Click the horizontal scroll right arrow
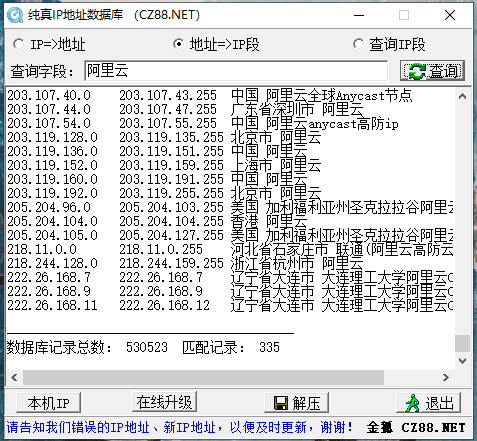The height and width of the screenshot is (441, 477). [x=446, y=377]
